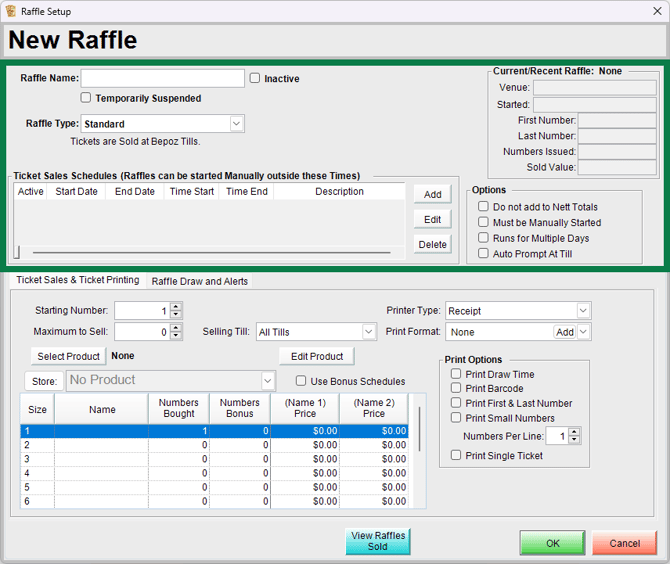Toggle Print Barcode option

point(456,389)
